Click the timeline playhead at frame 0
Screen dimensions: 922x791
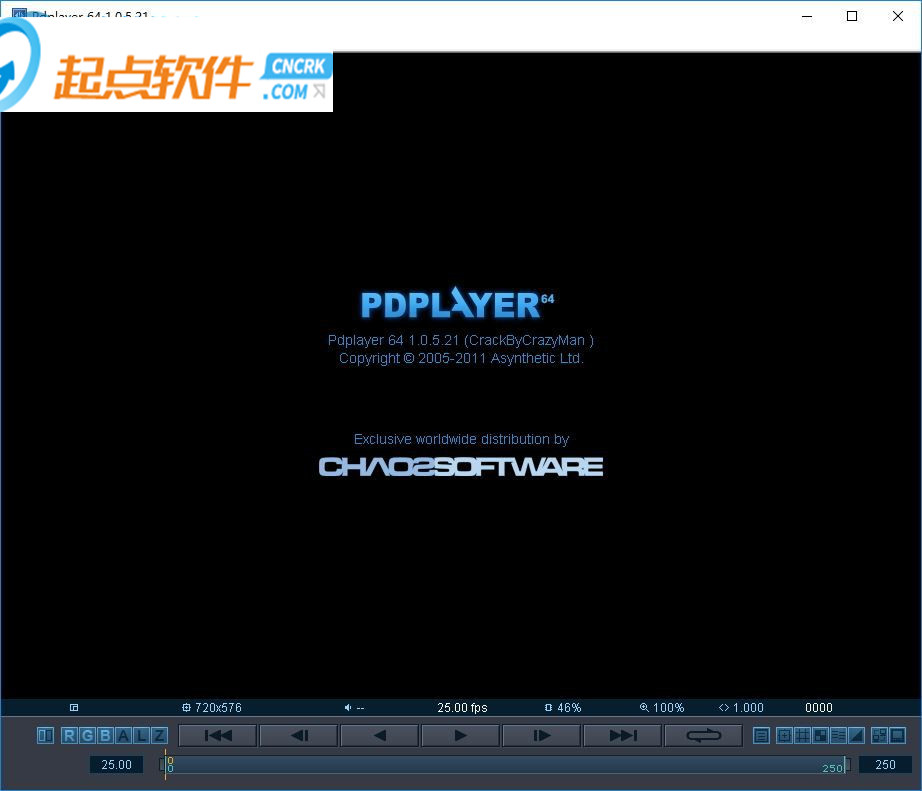(x=166, y=765)
